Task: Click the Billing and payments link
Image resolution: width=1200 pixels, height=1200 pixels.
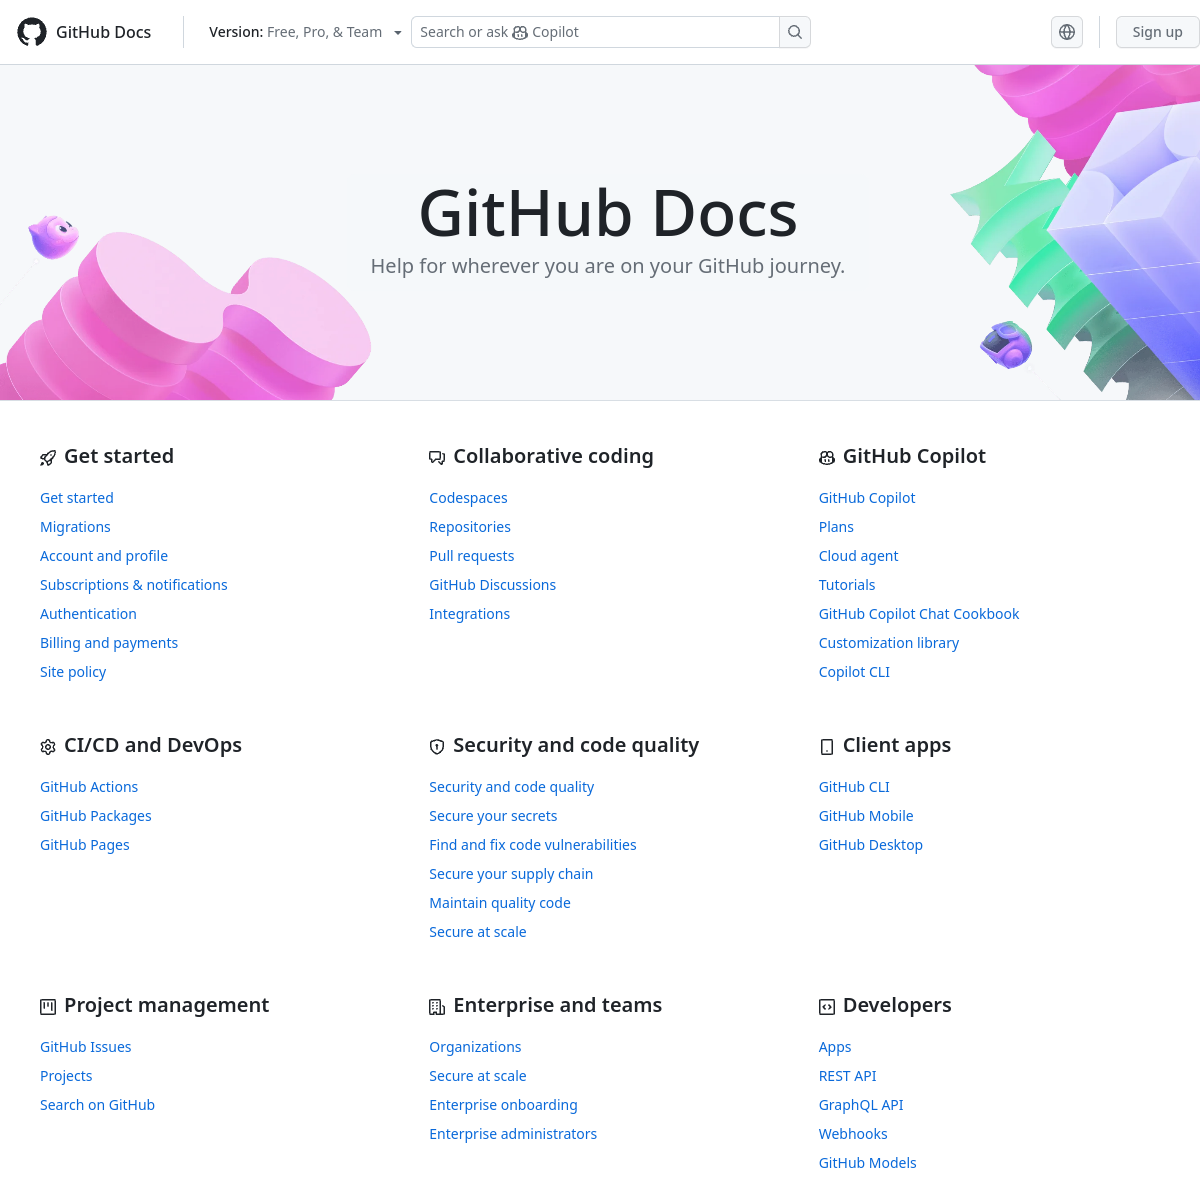Action: 109,642
